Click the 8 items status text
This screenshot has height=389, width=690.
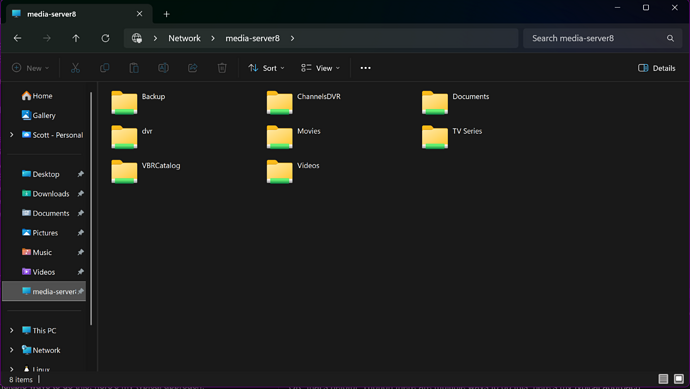point(21,379)
